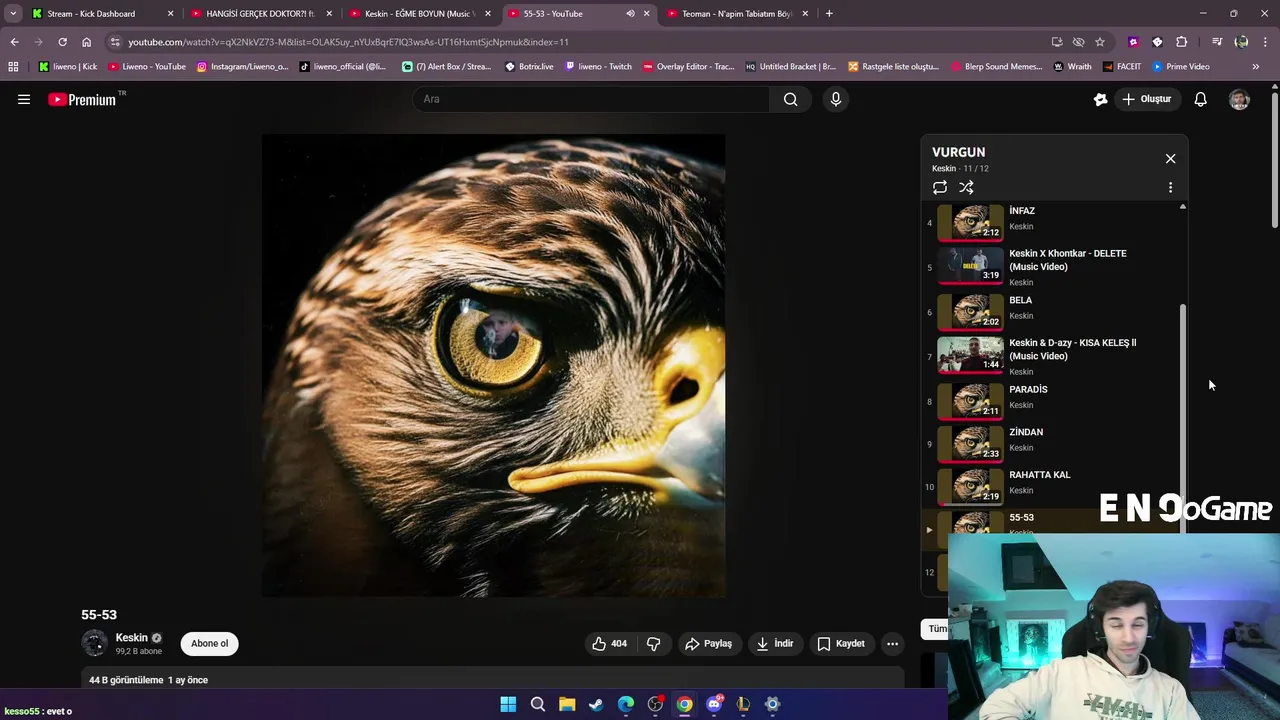Play Keskin X Khontkar - DELETE video
Image resolution: width=1280 pixels, height=720 pixels.
(x=1050, y=267)
